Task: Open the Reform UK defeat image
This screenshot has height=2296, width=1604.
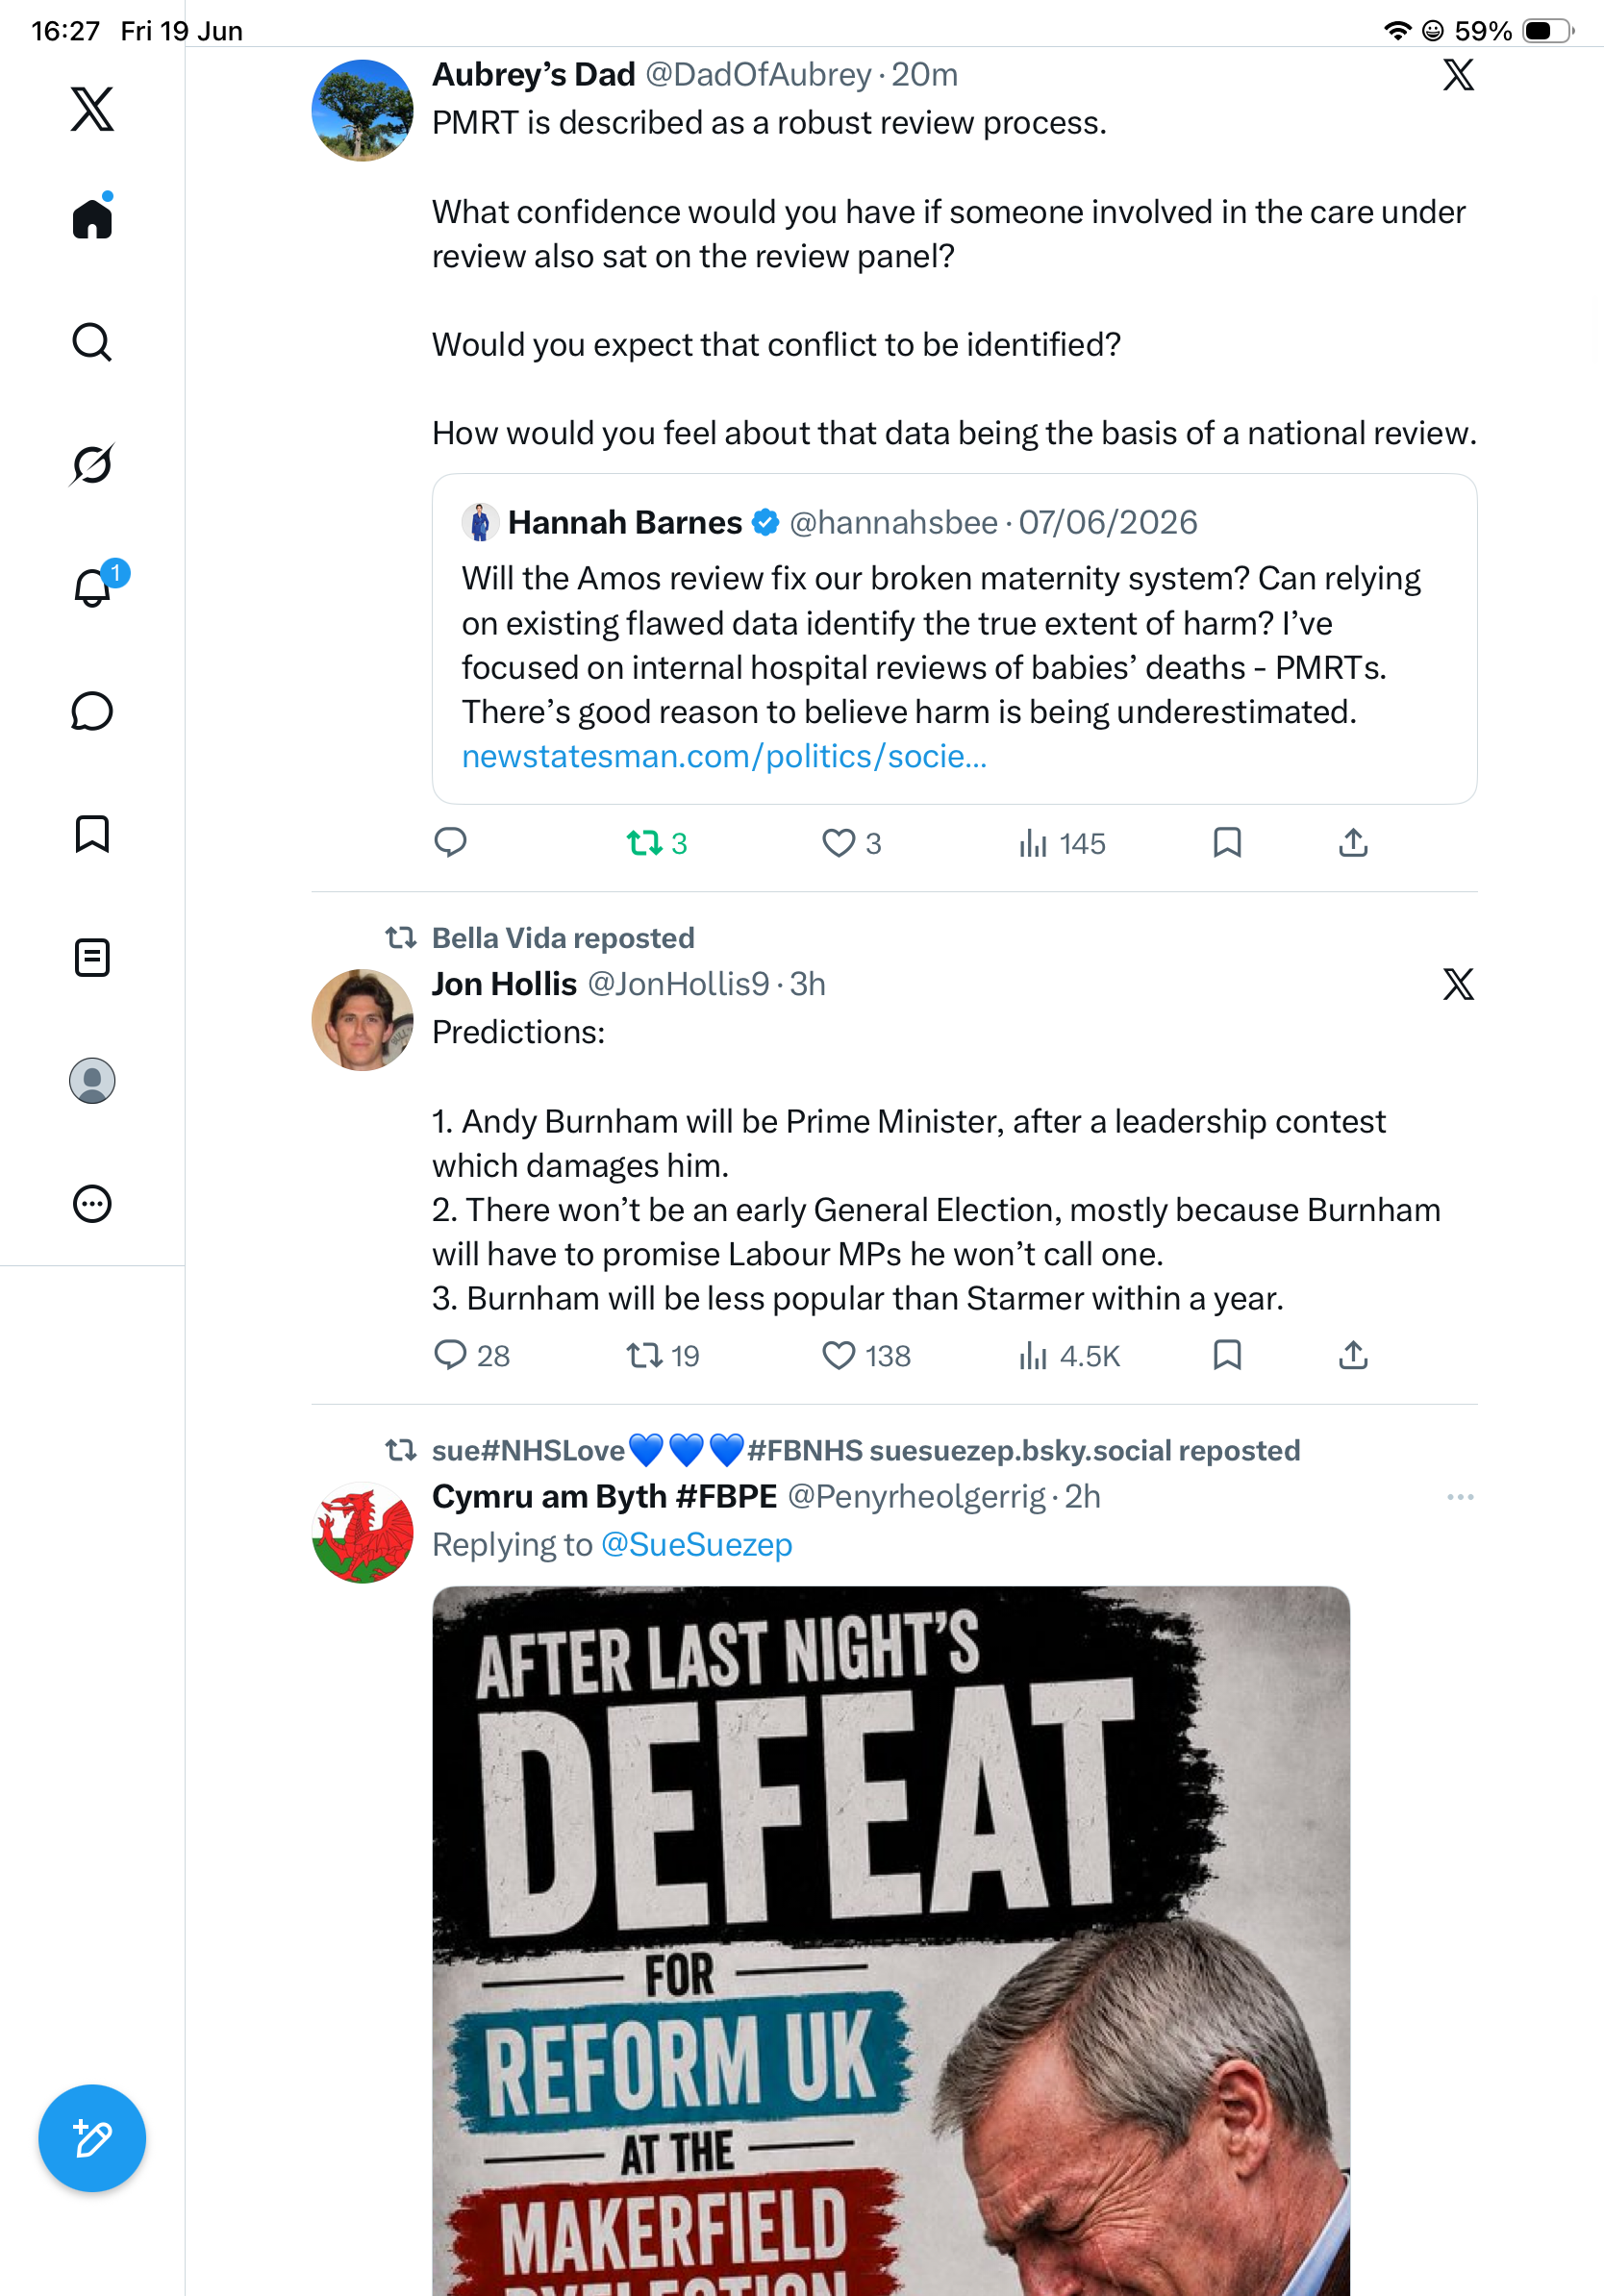Action: pyautogui.click(x=891, y=1941)
